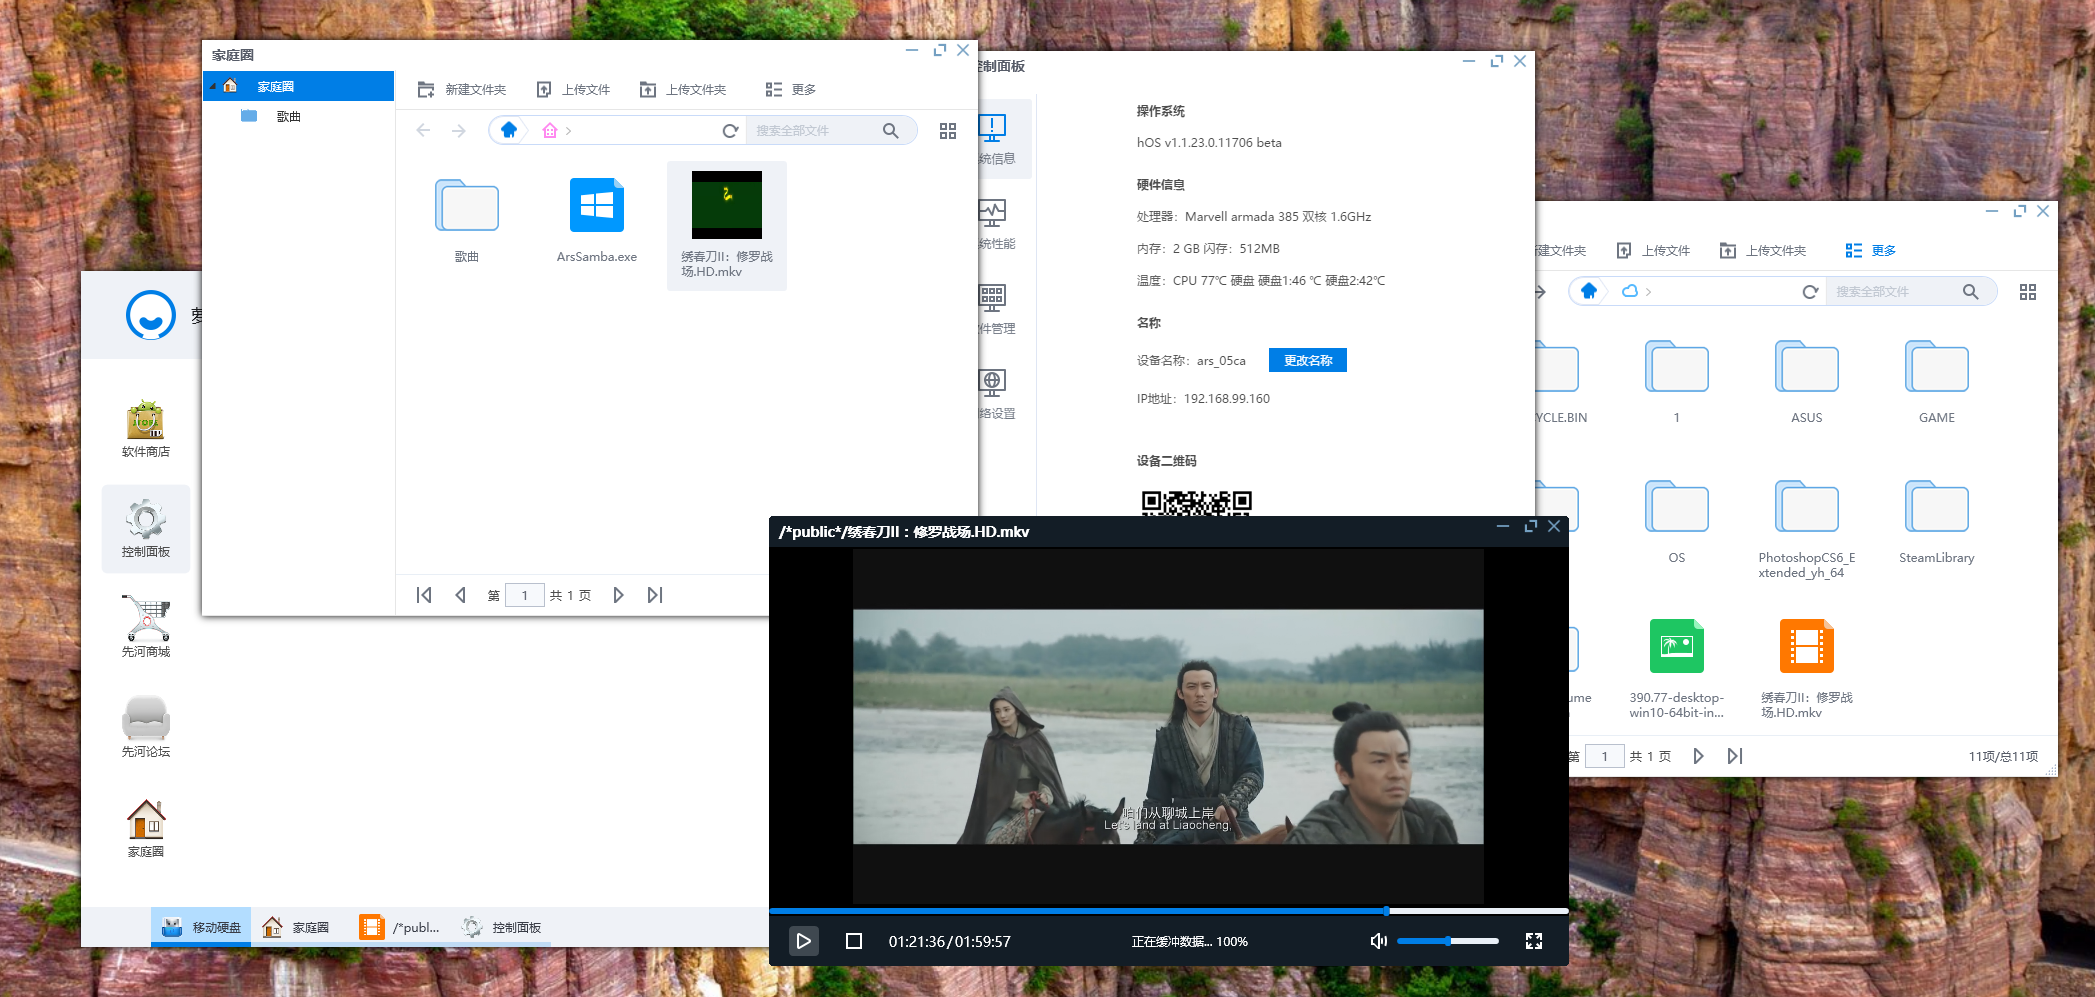Open the 家庭圈 desktop house icon
Viewport: 2095px width, 997px height.
[146, 829]
